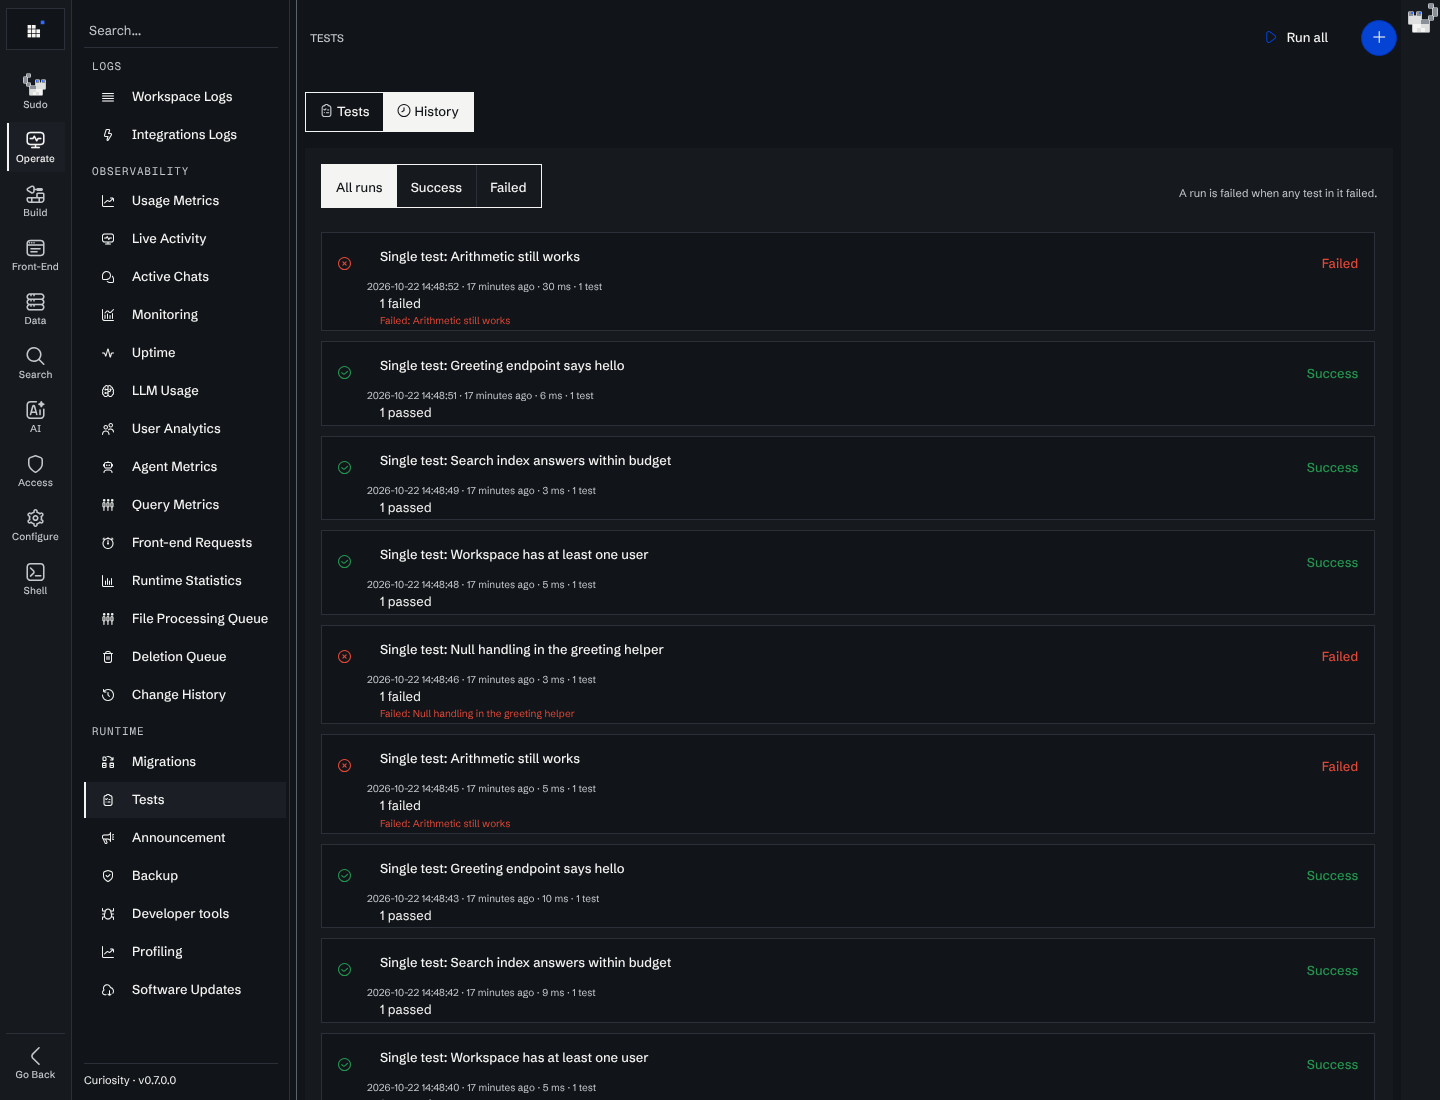Open the Build section icon
1440x1100 pixels.
(x=35, y=200)
